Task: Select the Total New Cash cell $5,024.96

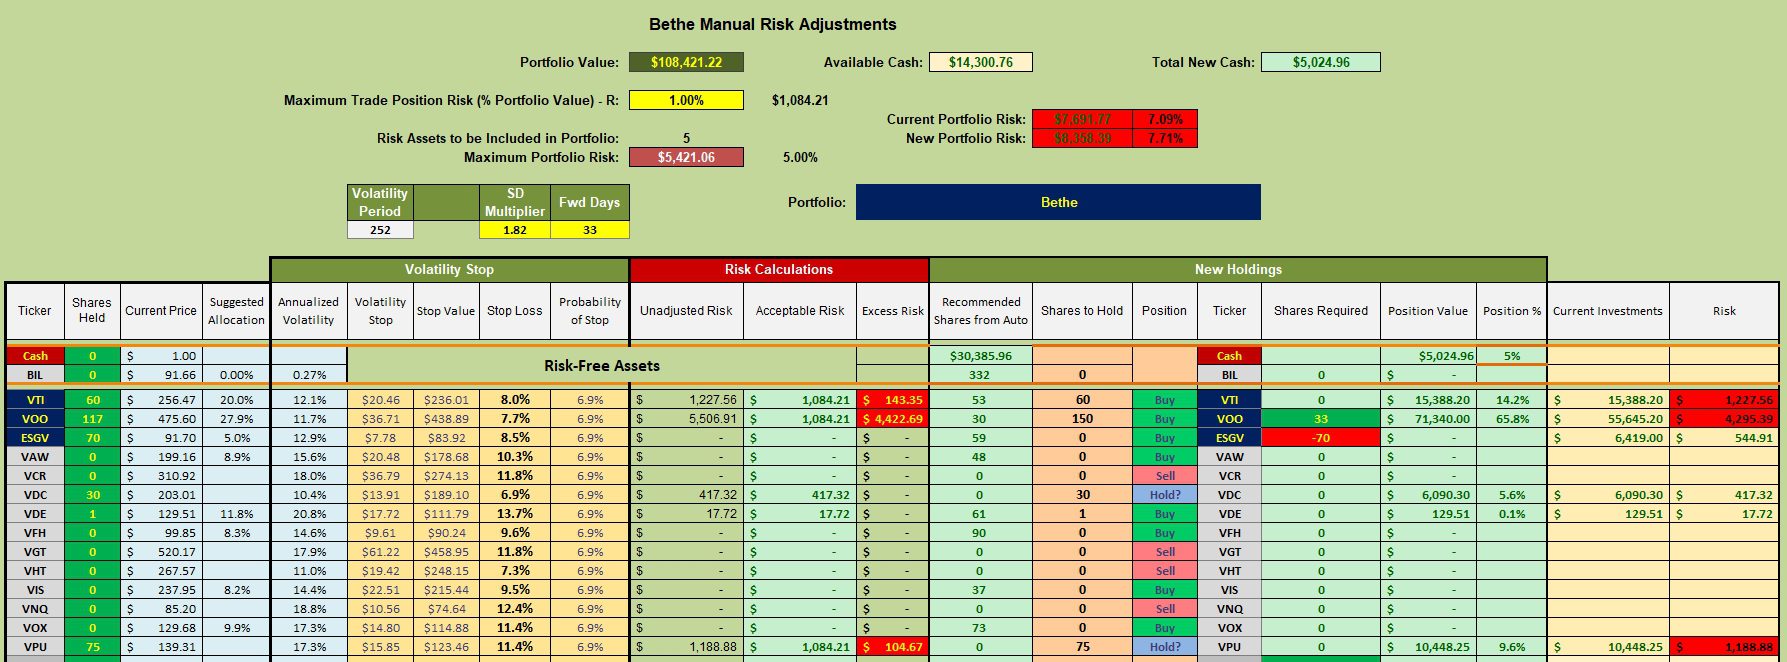Action: click(x=1320, y=62)
